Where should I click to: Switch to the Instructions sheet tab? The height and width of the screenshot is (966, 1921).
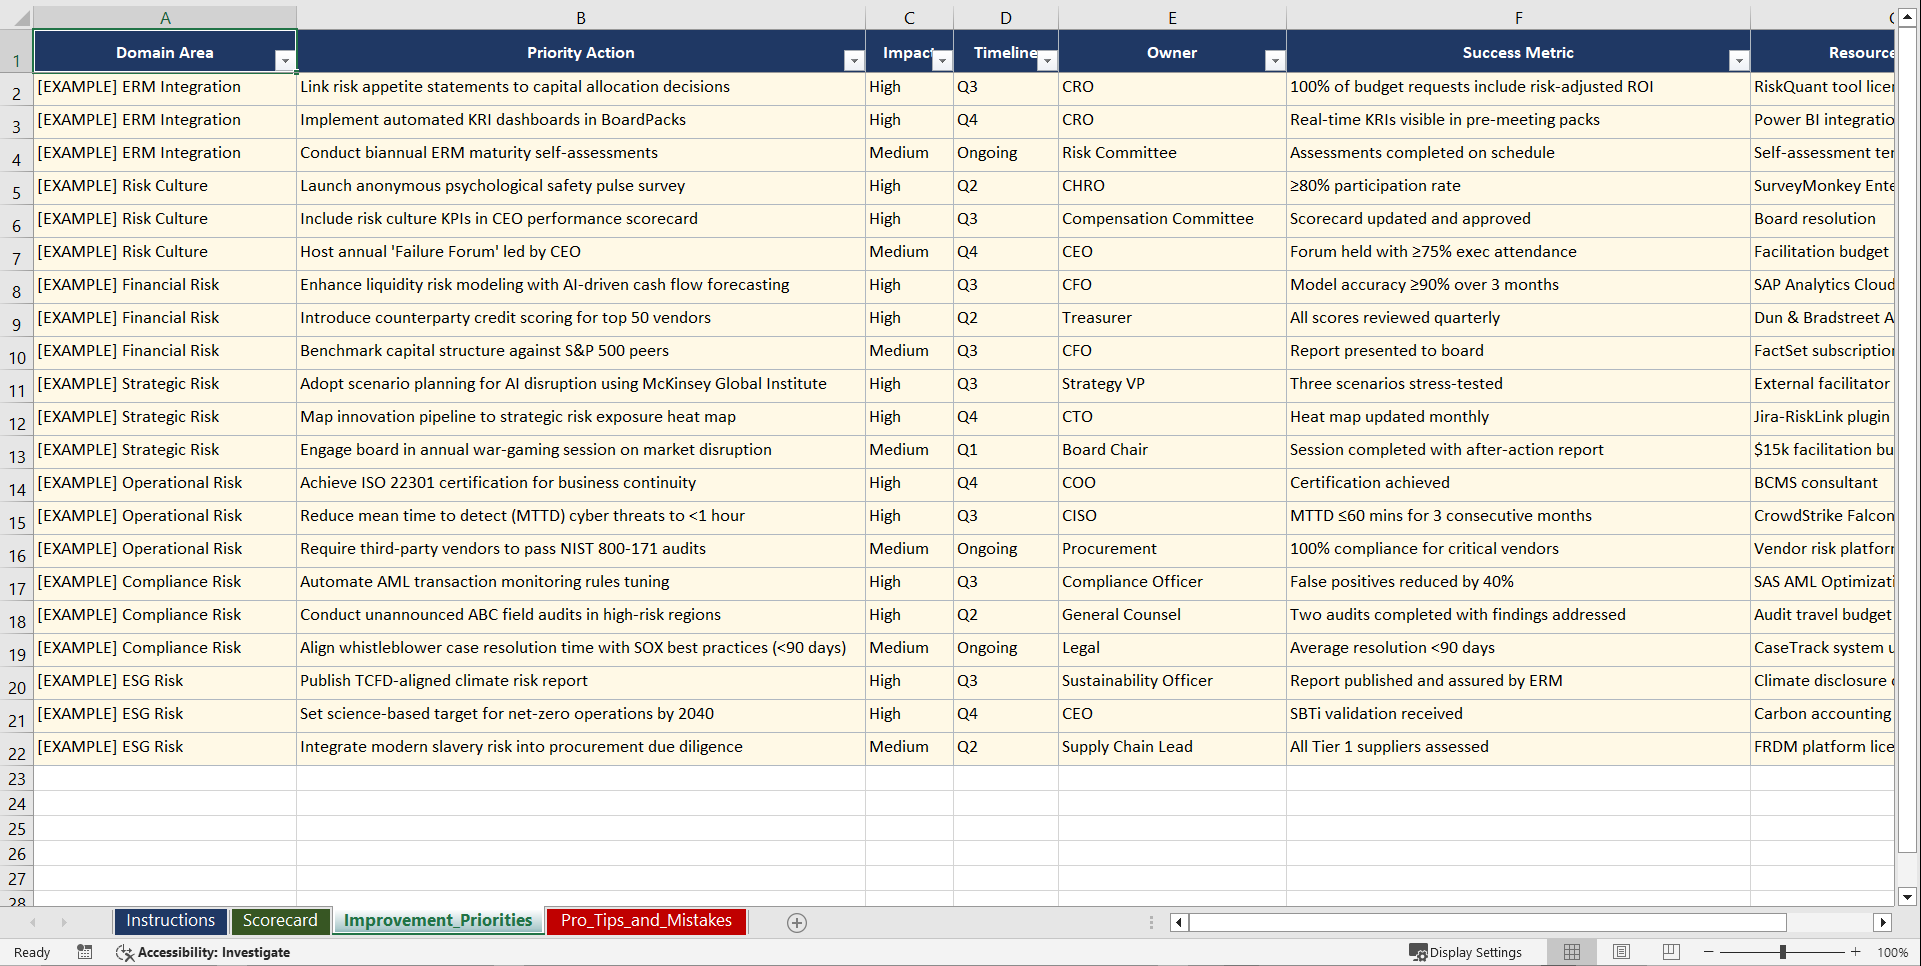(x=170, y=920)
